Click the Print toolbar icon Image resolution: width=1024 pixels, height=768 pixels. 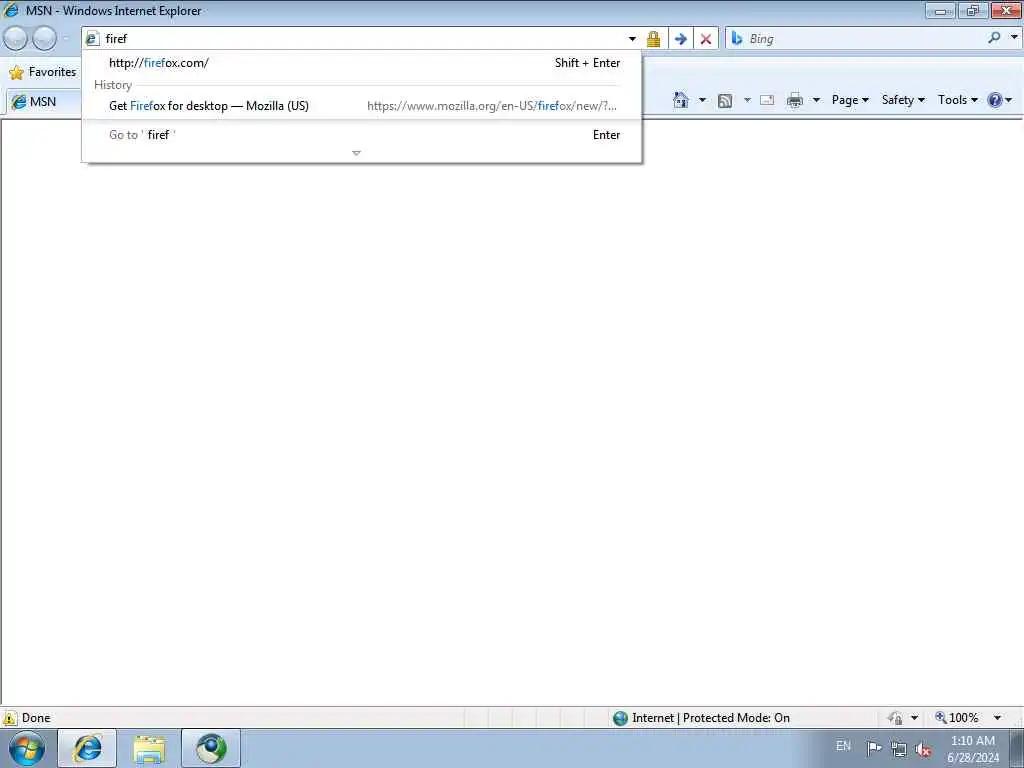coord(794,100)
